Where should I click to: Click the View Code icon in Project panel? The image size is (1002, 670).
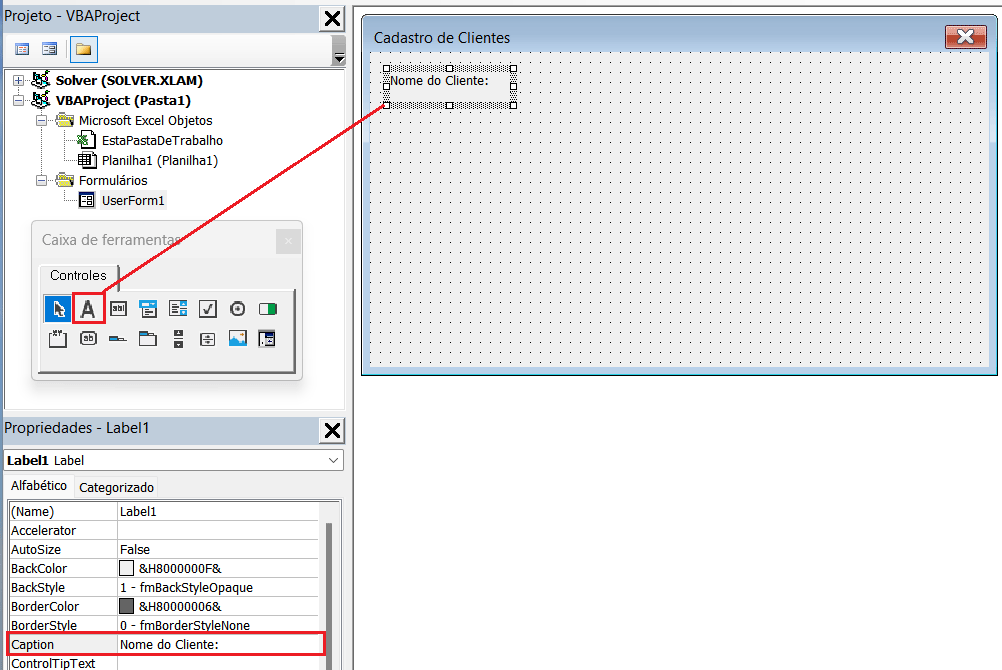[x=22, y=49]
